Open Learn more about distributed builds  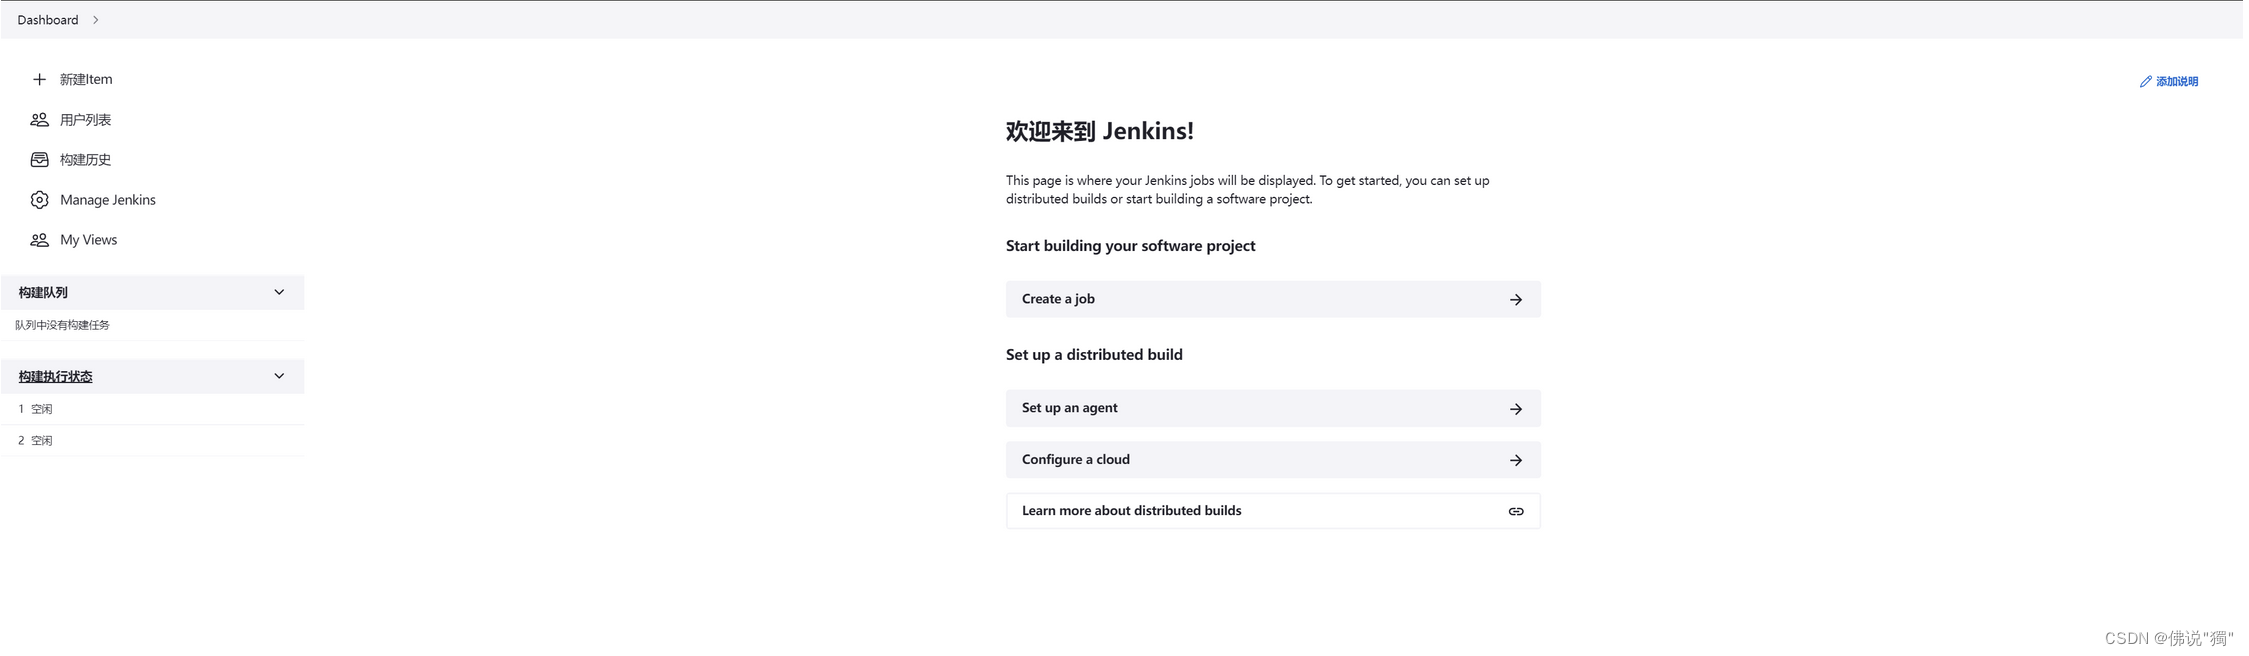pos(1273,511)
